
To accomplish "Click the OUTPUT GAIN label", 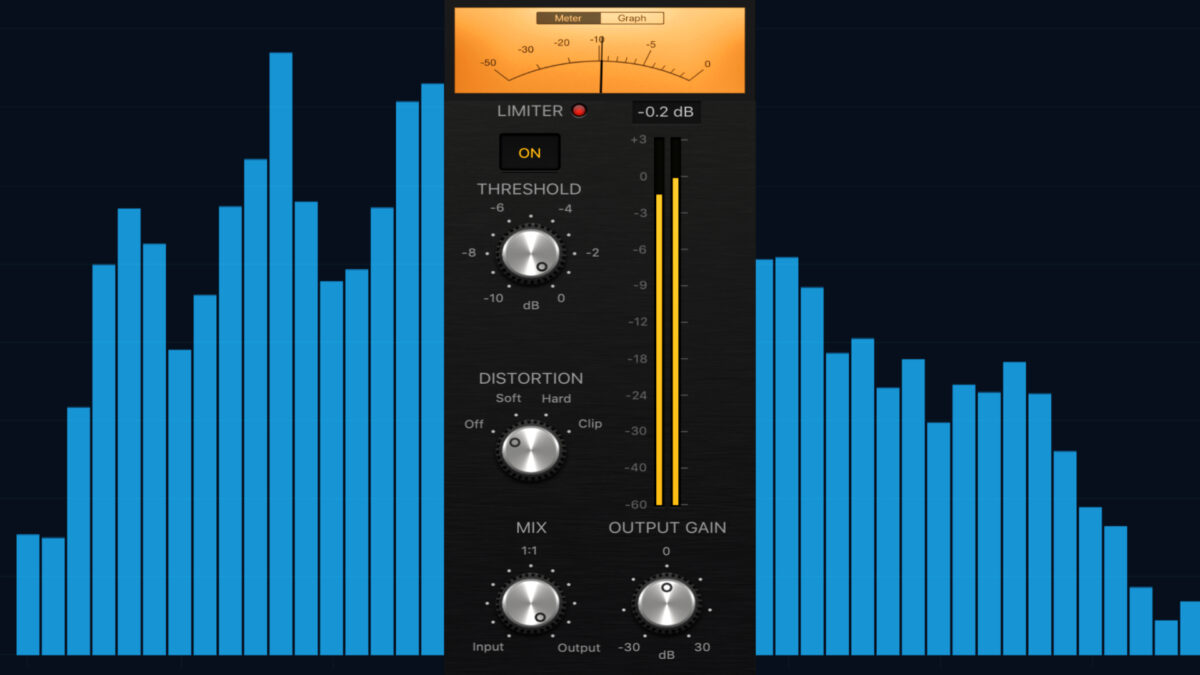I will [x=668, y=527].
